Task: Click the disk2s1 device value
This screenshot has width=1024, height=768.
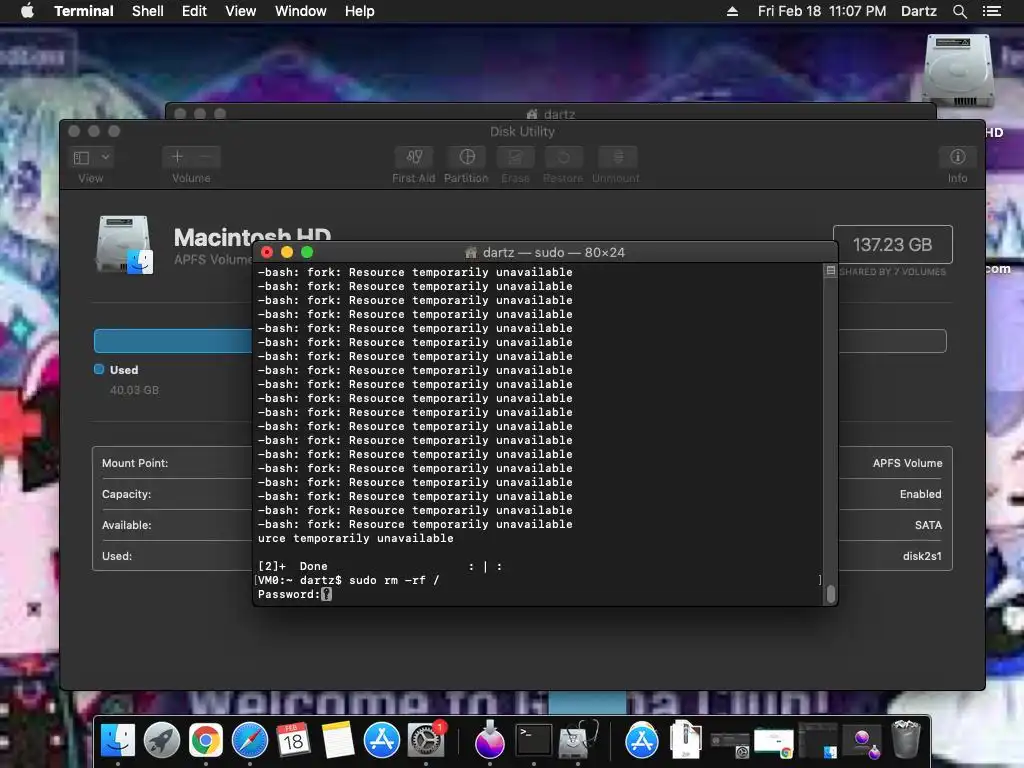Action: 921,556
